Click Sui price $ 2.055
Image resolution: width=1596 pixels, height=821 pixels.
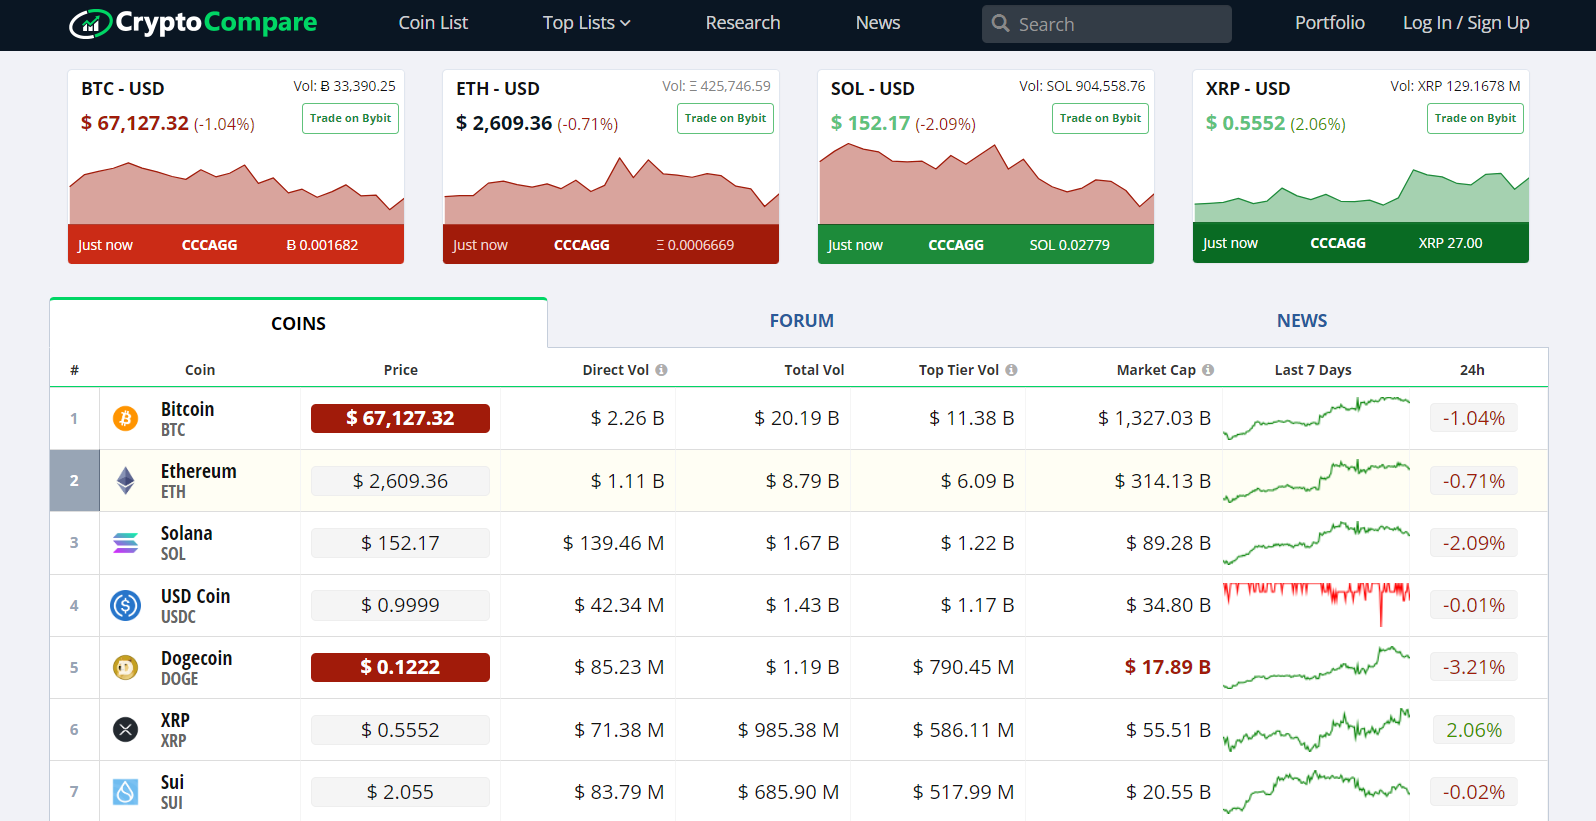click(400, 792)
